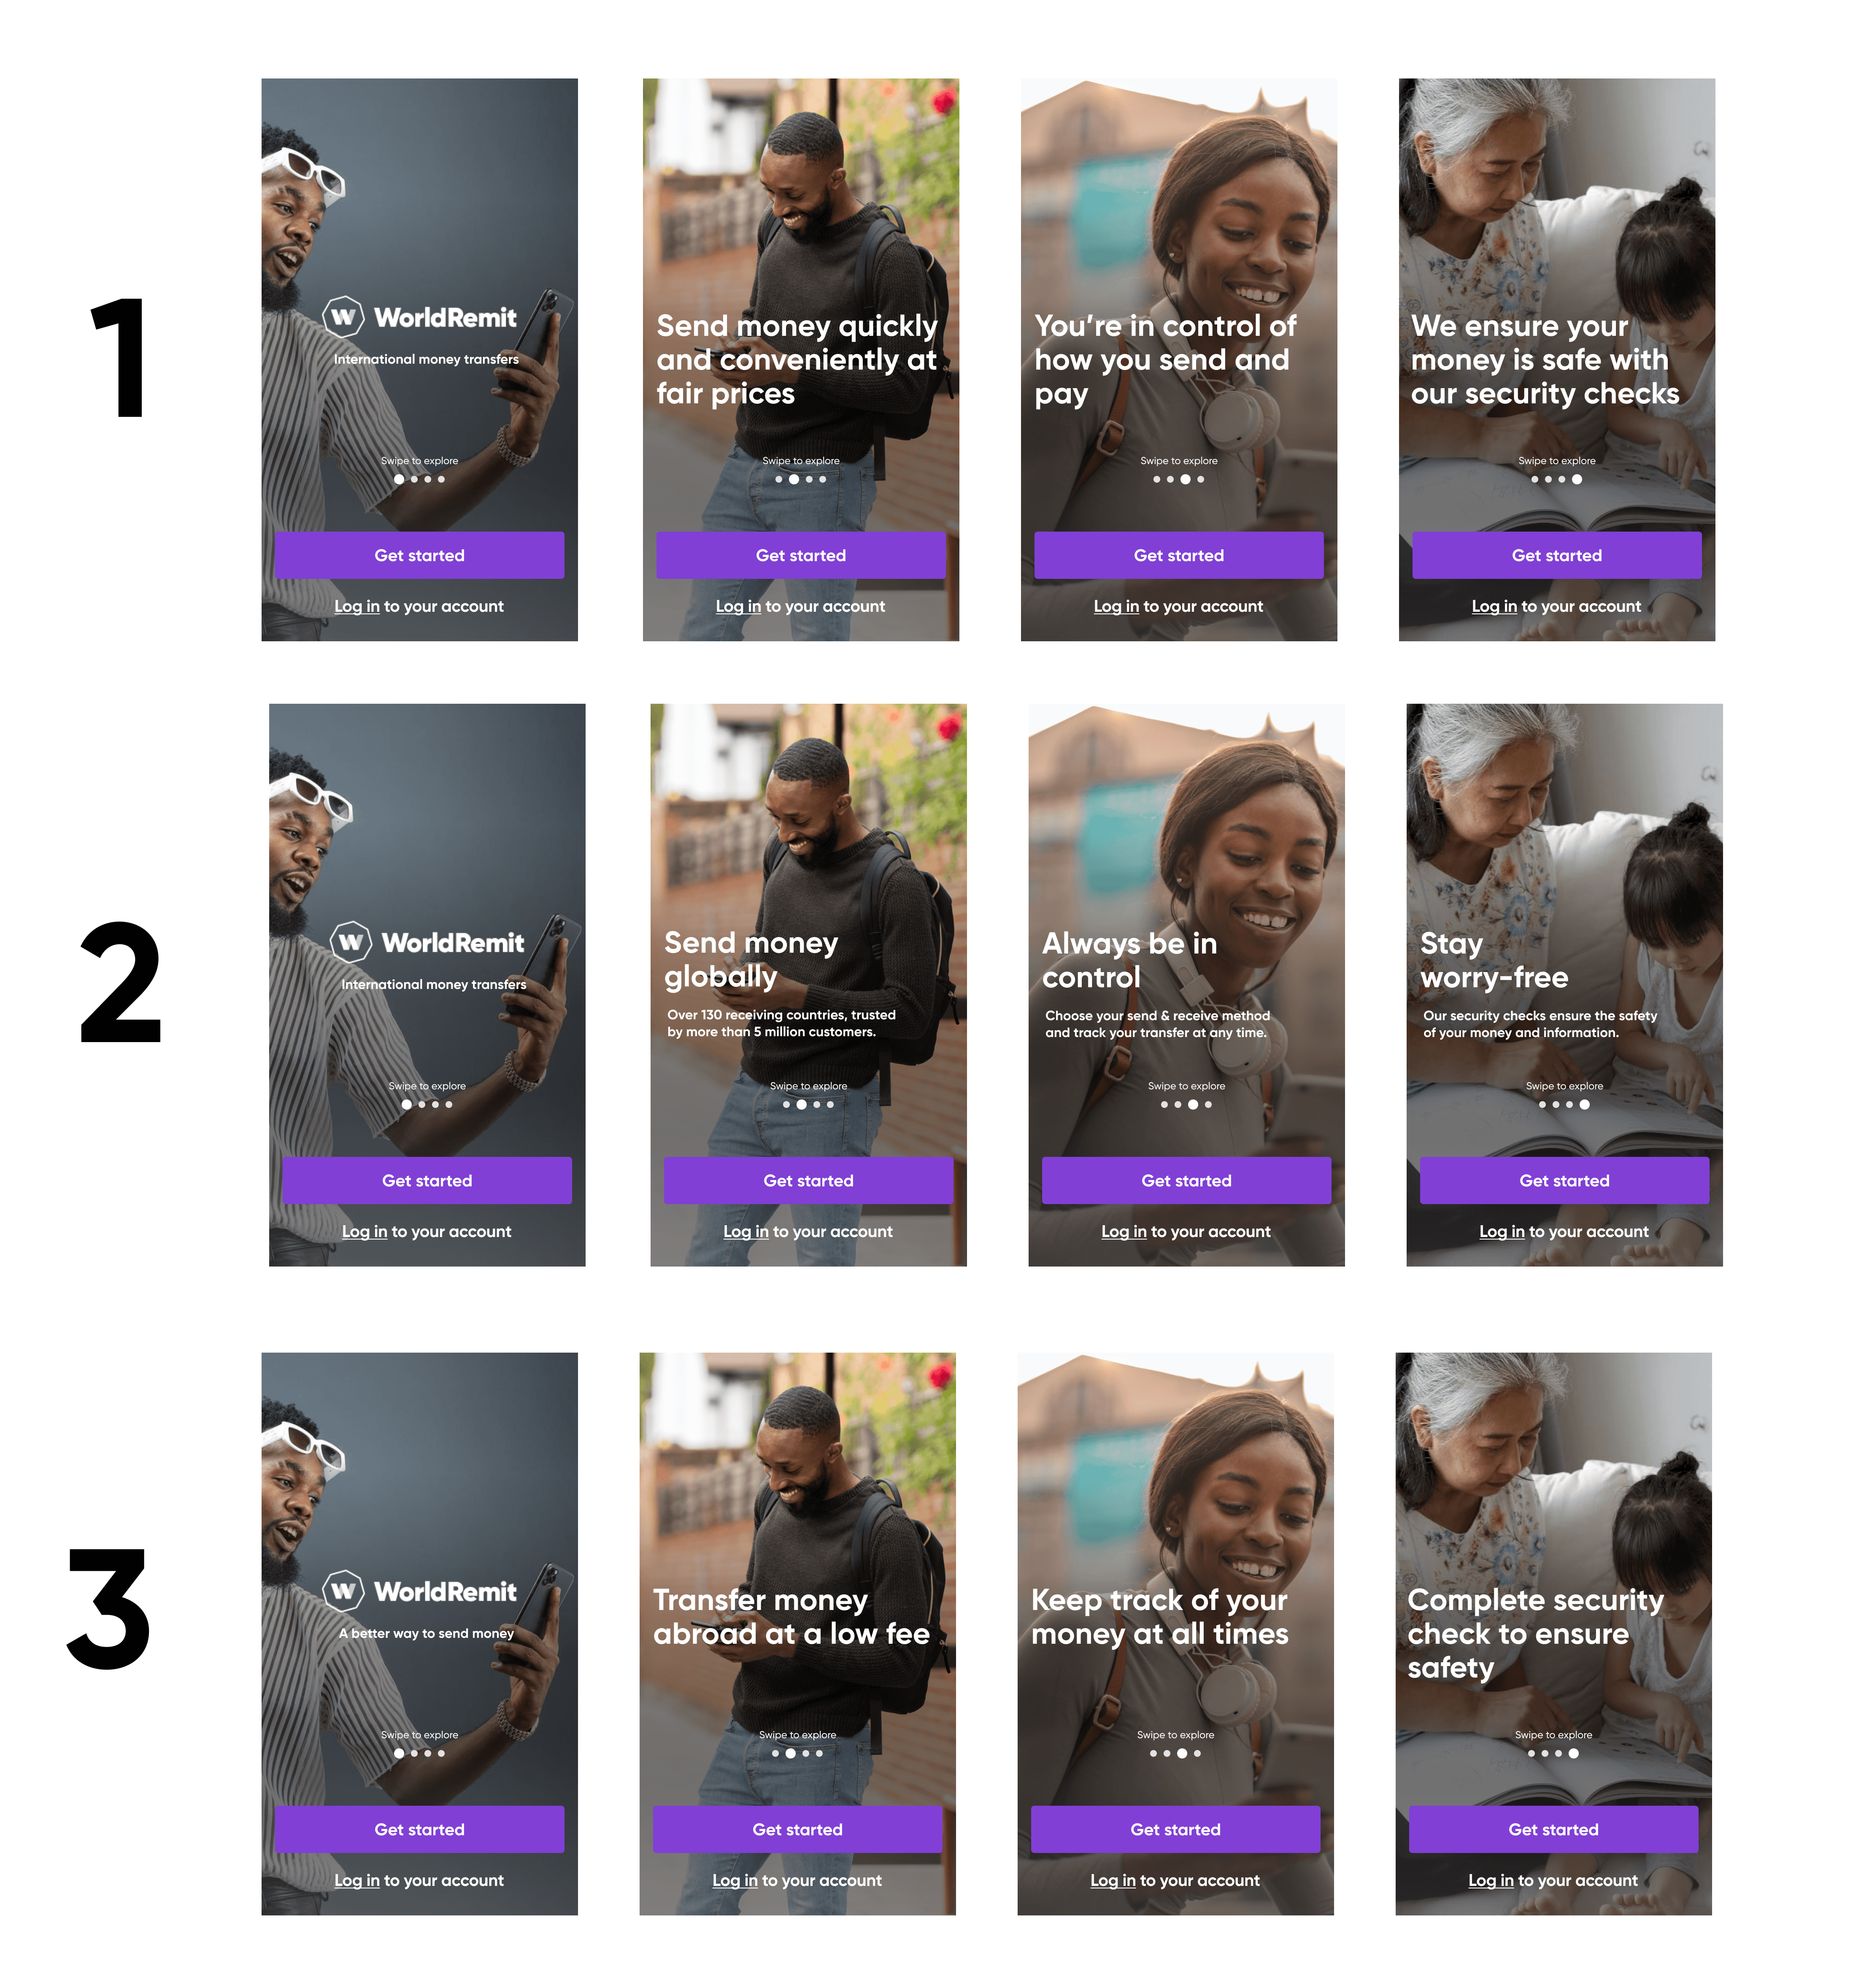Click the WorldRemit logo in row 2
The width and height of the screenshot is (1853, 1988).
click(427, 942)
